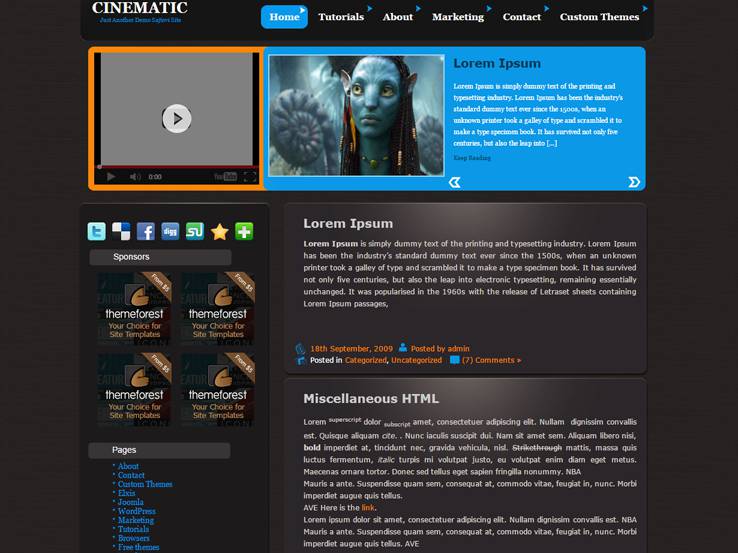Mute the video with speaker icon
738x553 pixels.
135,176
